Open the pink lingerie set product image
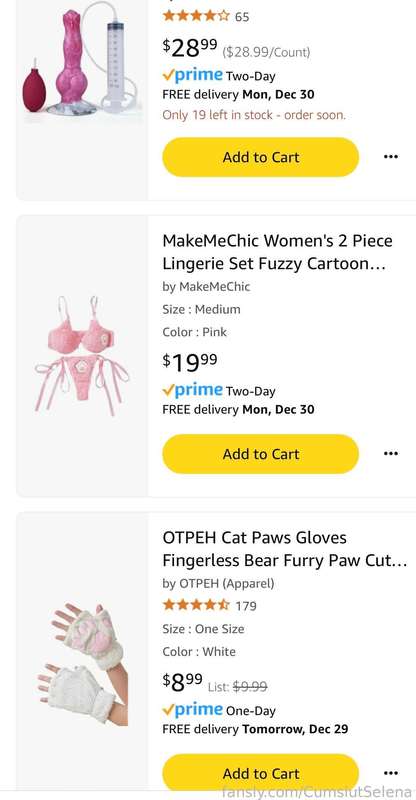Image resolution: width=416 pixels, height=800 pixels. point(82,355)
